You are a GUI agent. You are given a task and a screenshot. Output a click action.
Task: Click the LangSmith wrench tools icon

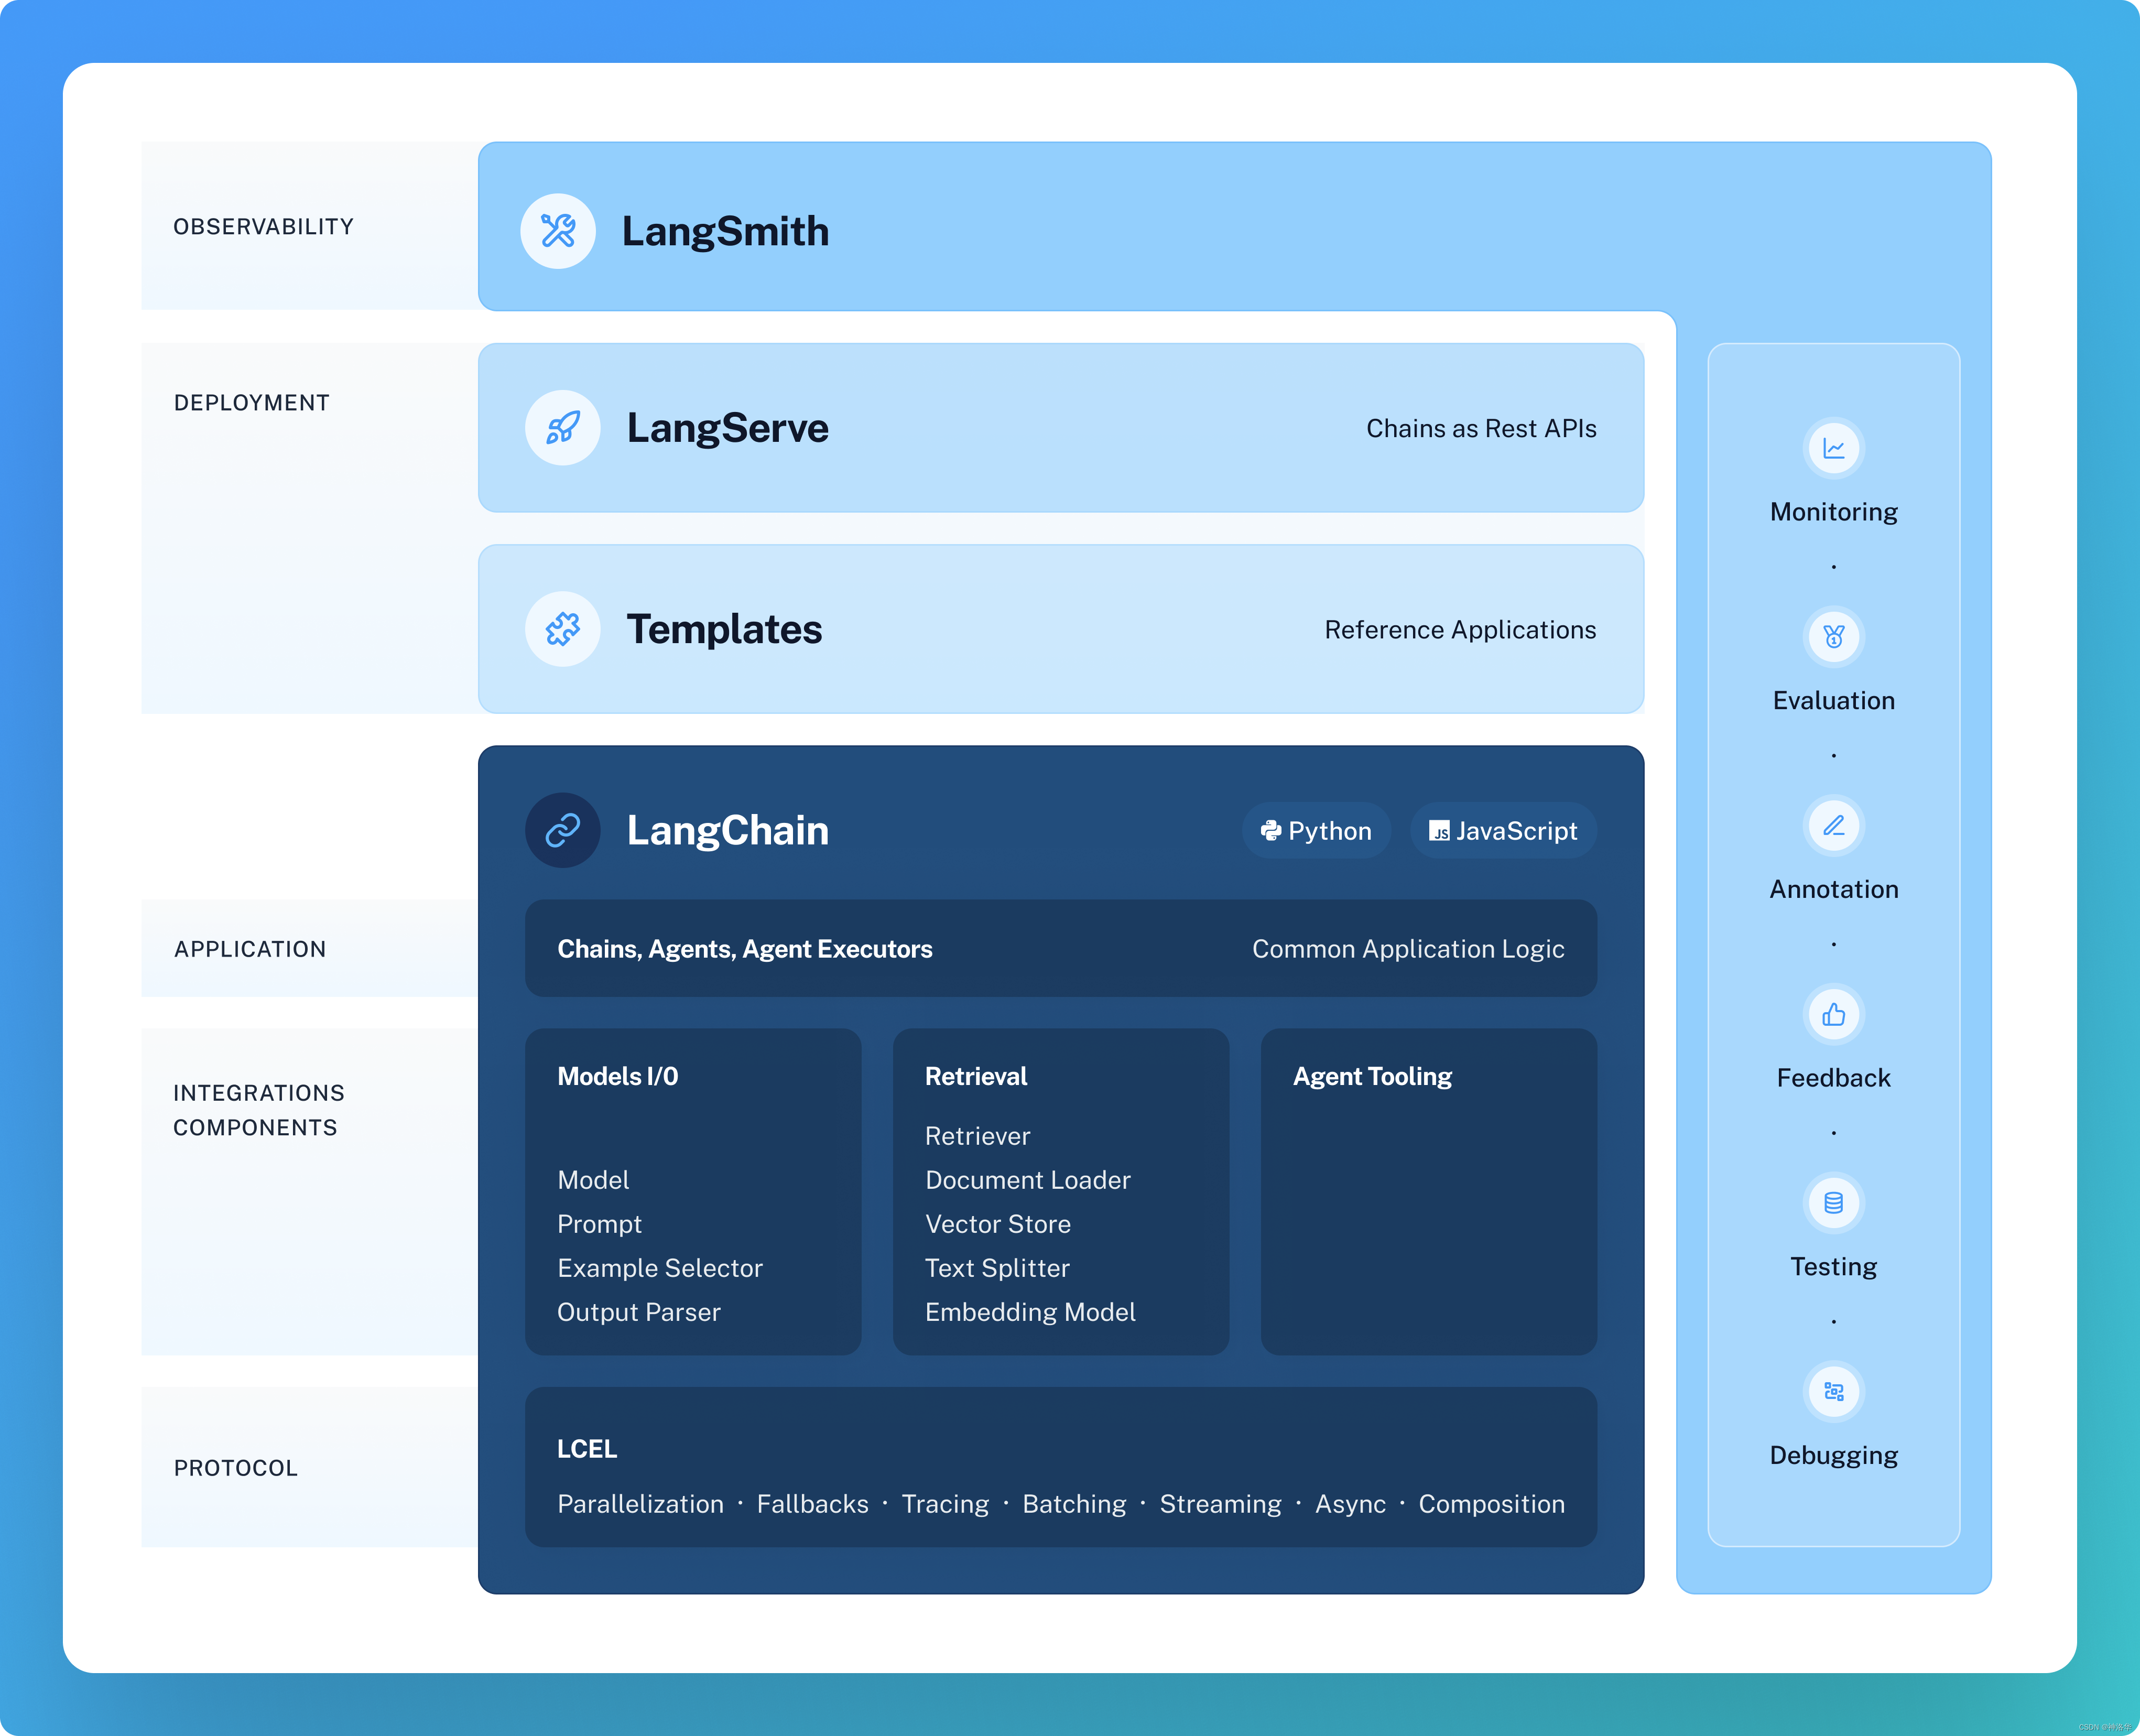558,231
